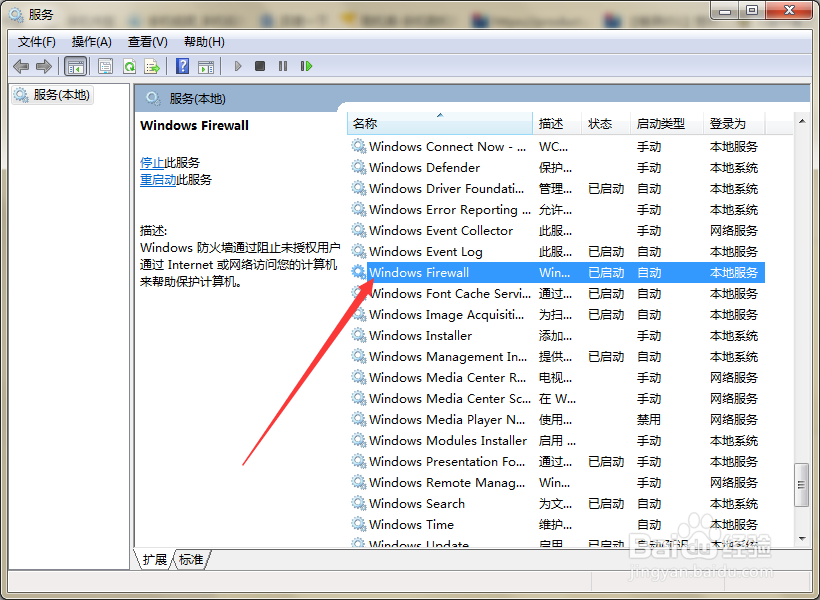Select Windows Remote Management service

click(557, 482)
